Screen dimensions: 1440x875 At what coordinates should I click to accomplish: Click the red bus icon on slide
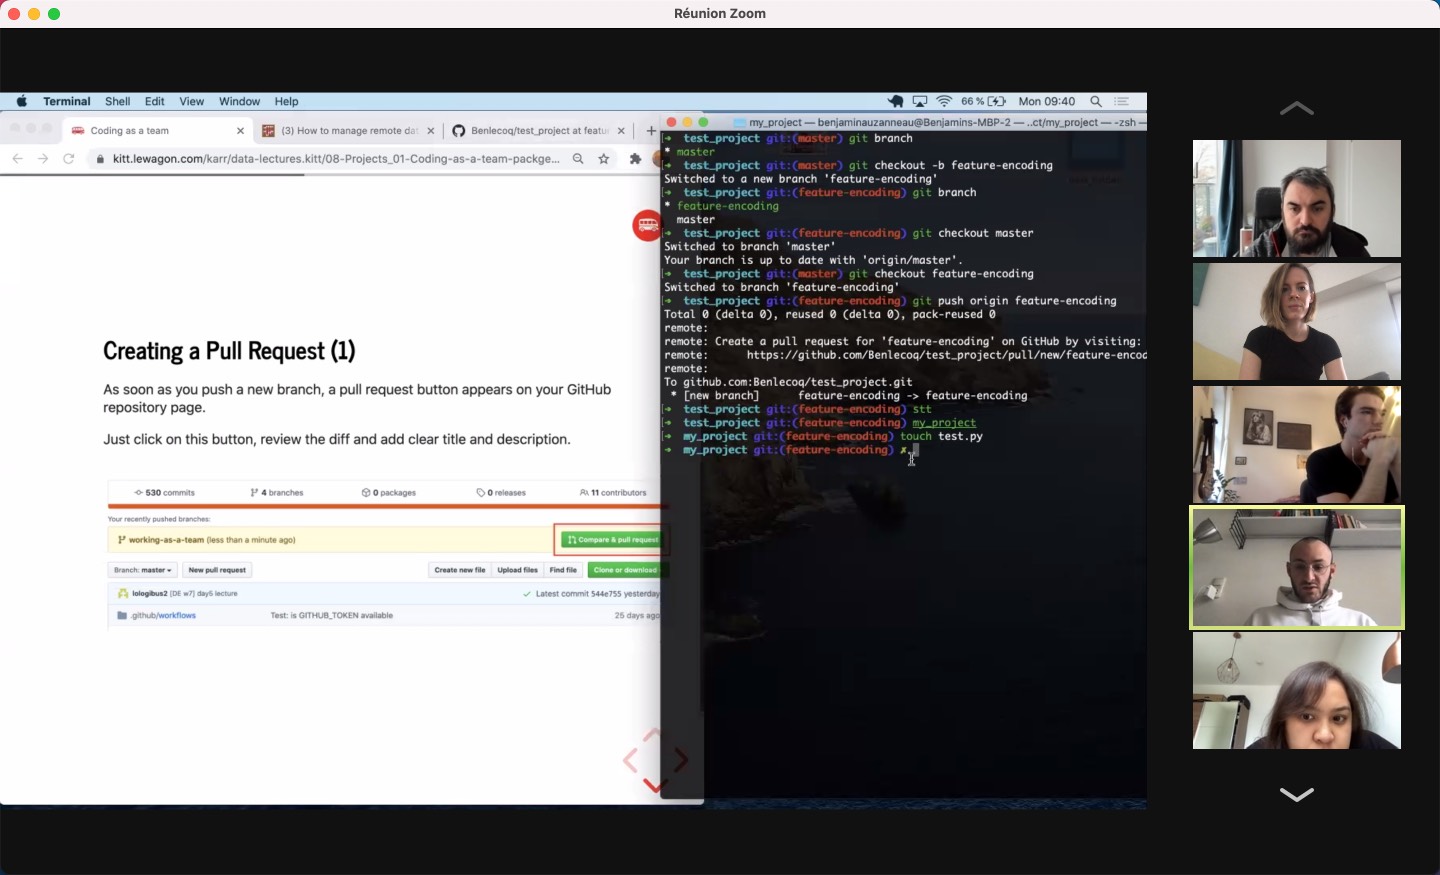(647, 224)
